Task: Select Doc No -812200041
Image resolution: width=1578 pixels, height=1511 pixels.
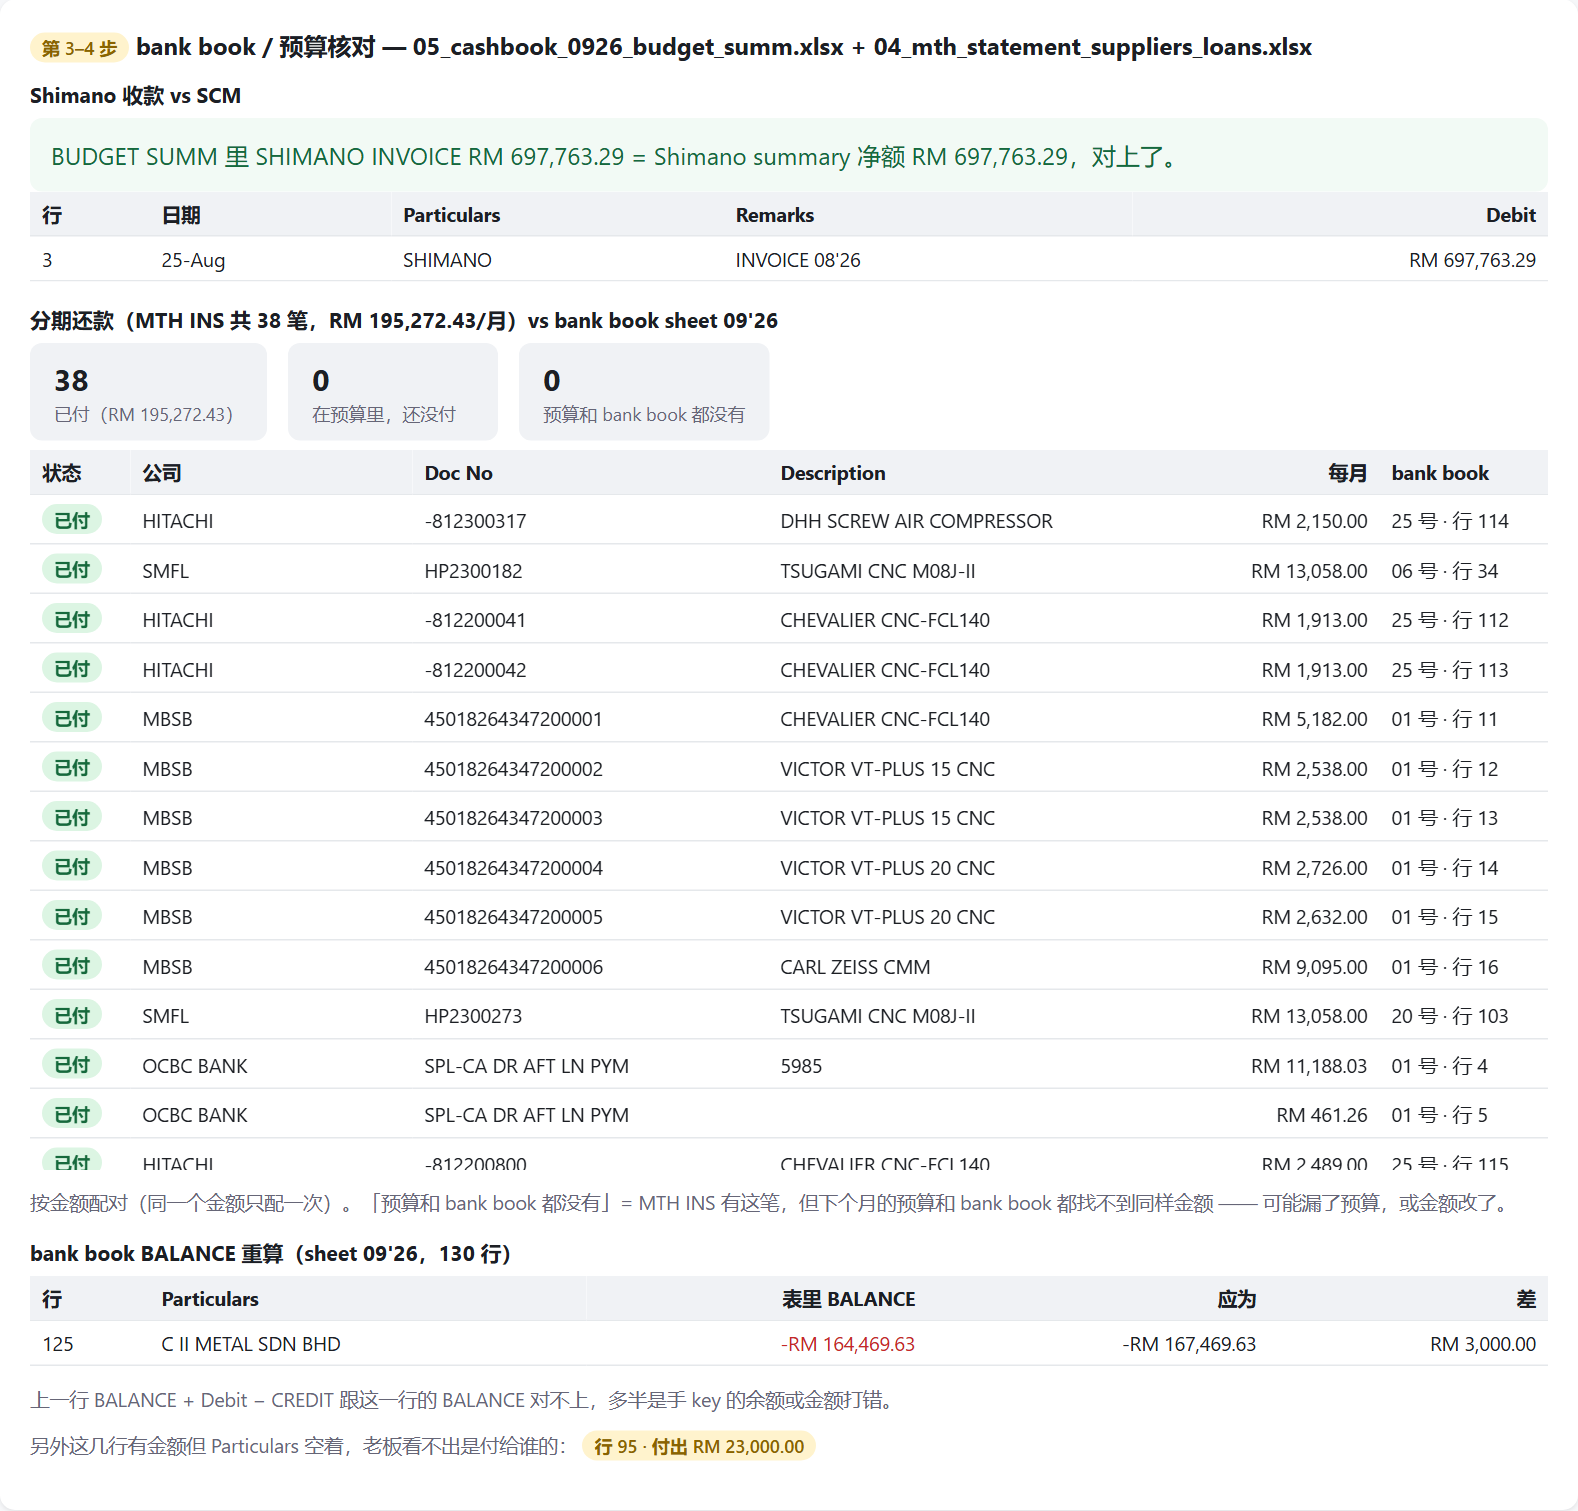Action: point(475,620)
